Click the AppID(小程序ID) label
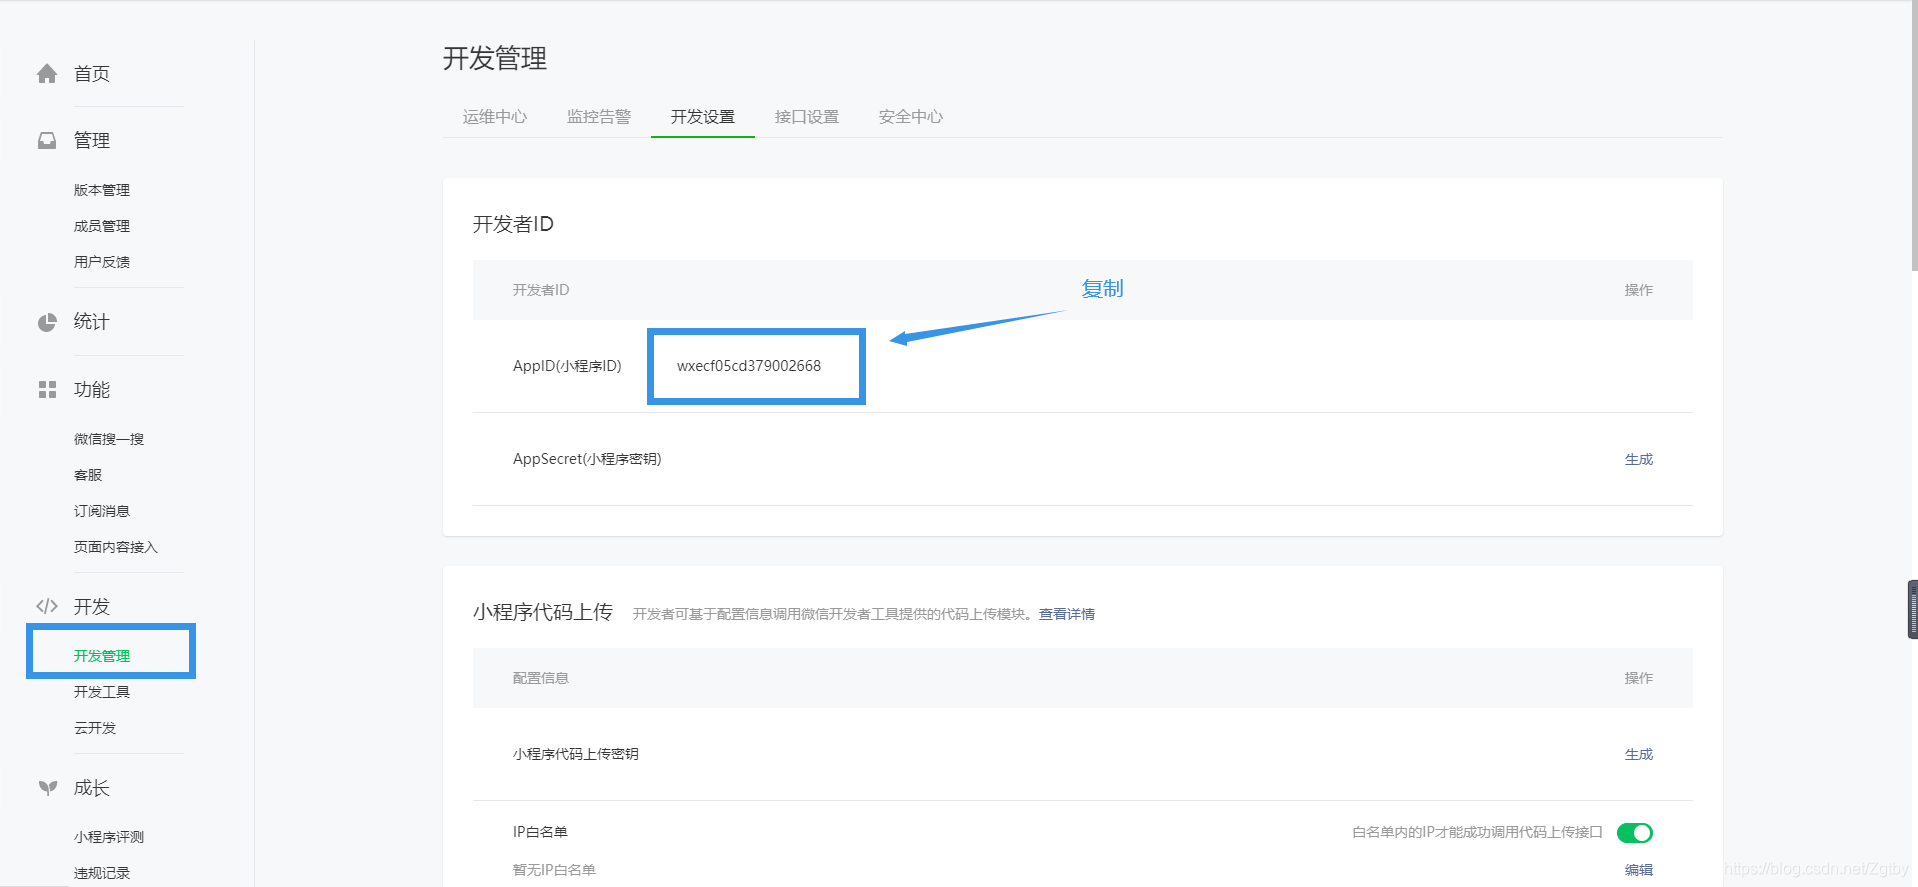1918x887 pixels. [567, 366]
